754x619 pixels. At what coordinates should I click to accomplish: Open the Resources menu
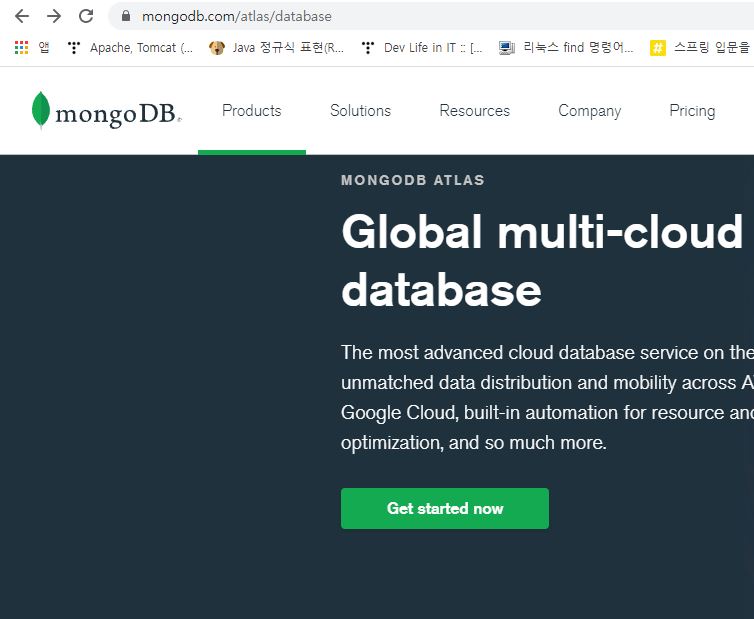[474, 111]
